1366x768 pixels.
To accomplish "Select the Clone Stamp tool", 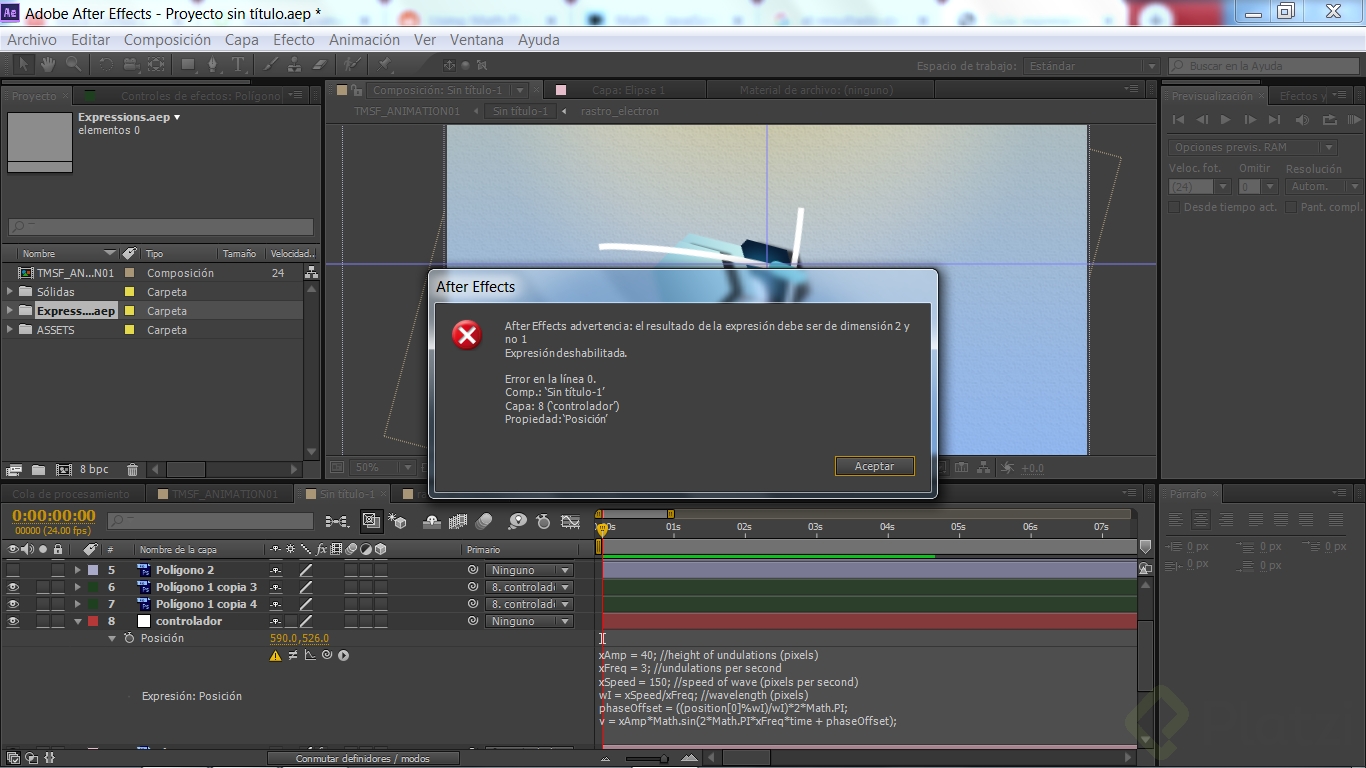I will [x=295, y=64].
